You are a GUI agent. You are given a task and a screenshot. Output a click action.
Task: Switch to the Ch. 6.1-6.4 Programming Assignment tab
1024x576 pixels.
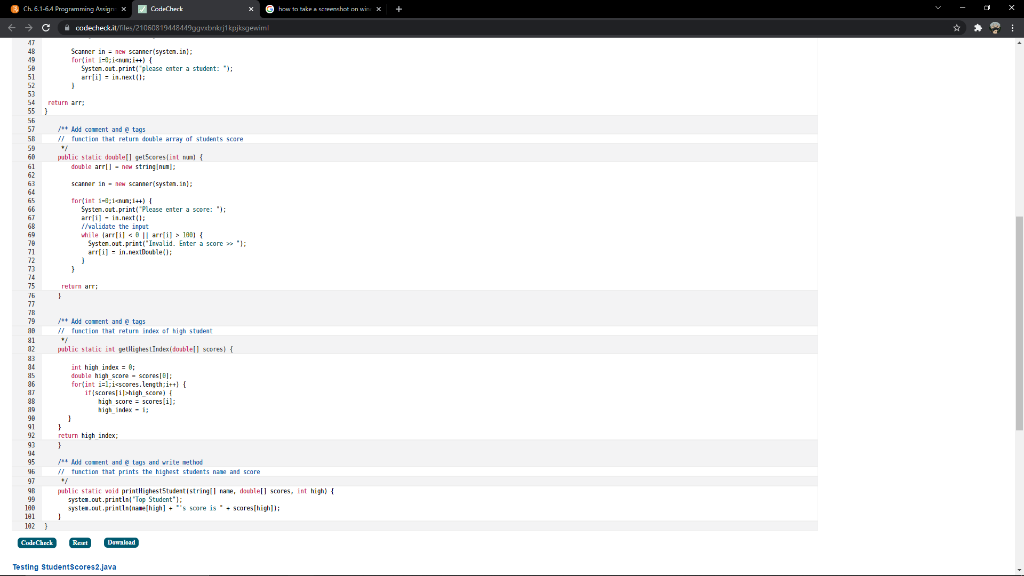click(70, 8)
